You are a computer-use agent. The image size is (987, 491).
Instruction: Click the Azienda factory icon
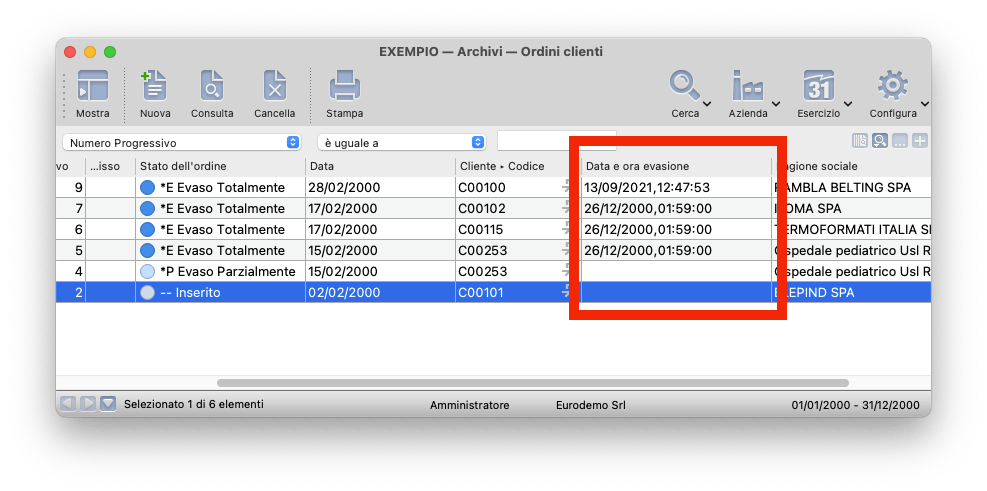[748, 87]
